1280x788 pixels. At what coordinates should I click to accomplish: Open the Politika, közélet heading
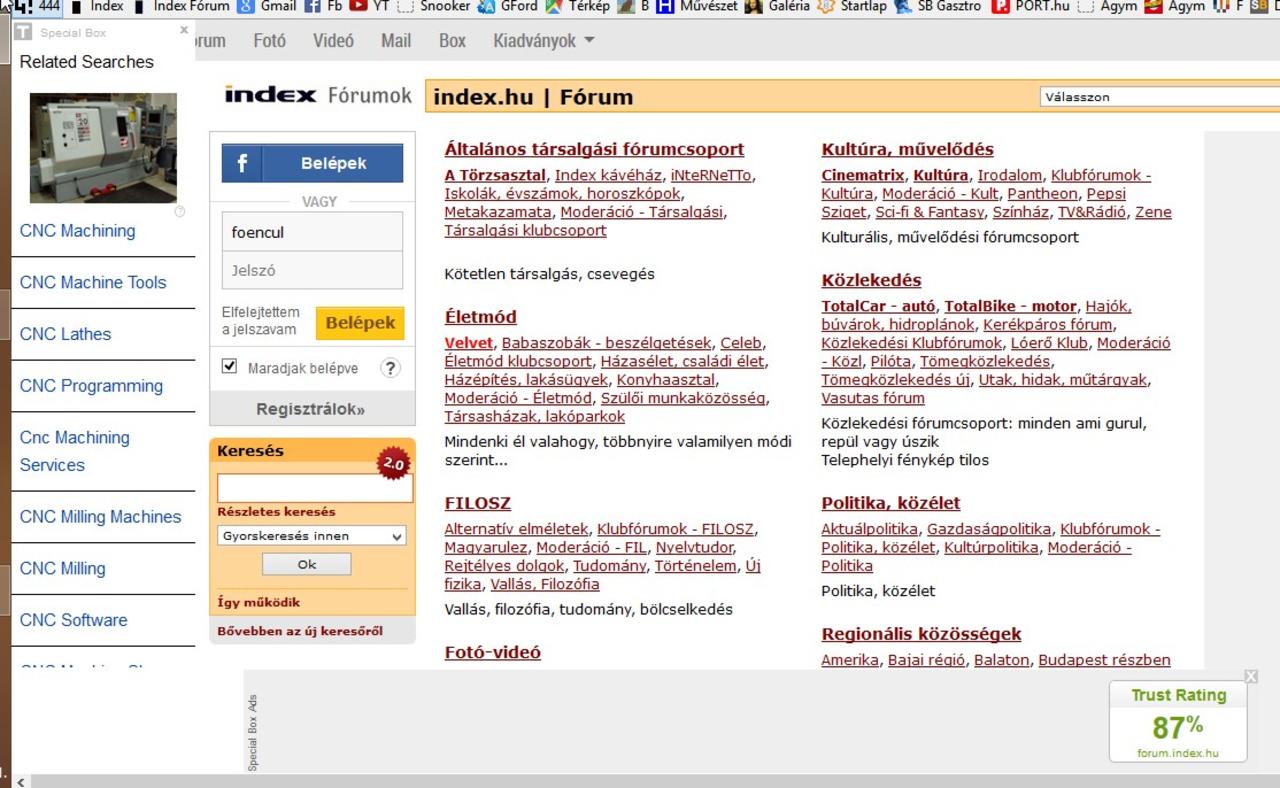point(890,503)
